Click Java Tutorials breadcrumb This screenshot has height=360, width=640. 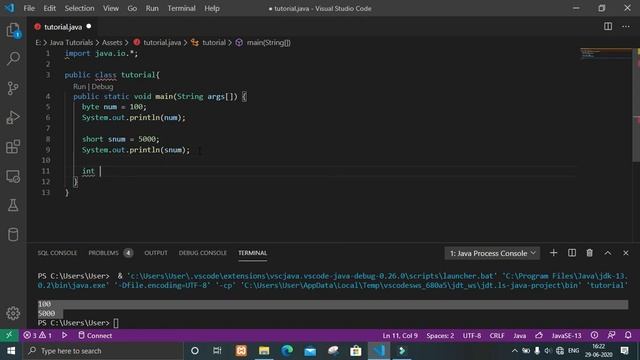pos(71,42)
